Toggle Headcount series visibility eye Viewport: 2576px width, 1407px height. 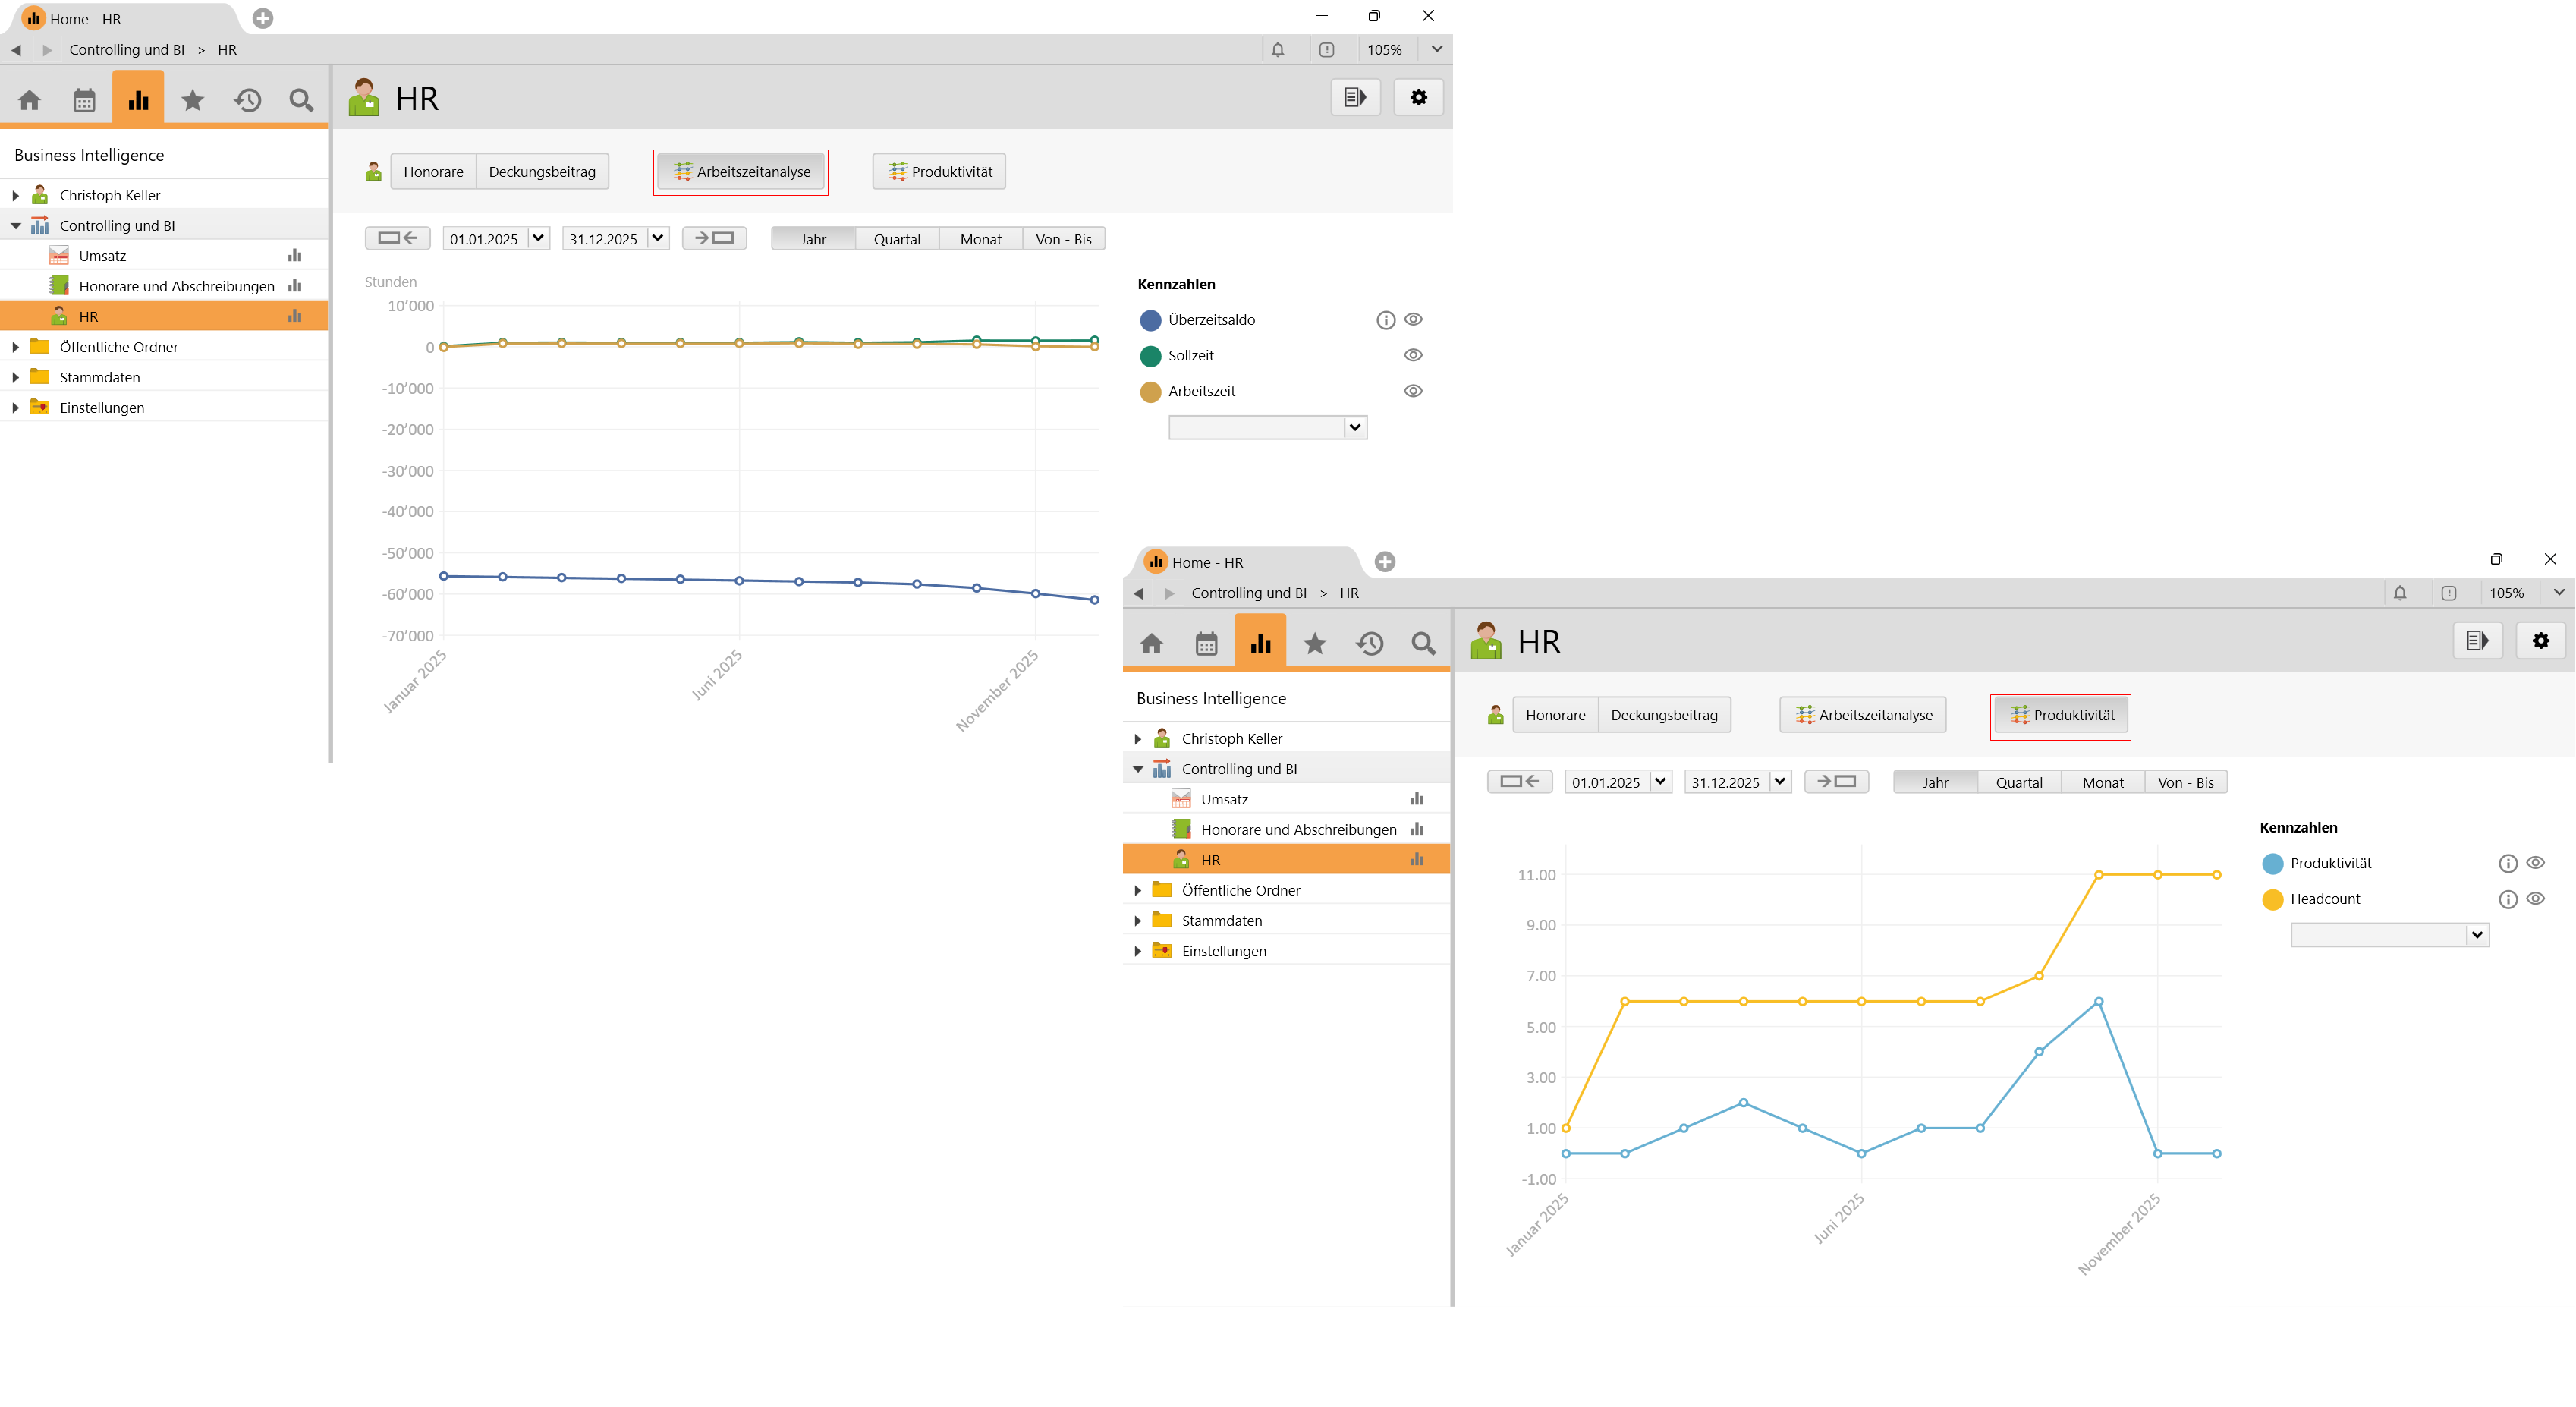point(2535,898)
